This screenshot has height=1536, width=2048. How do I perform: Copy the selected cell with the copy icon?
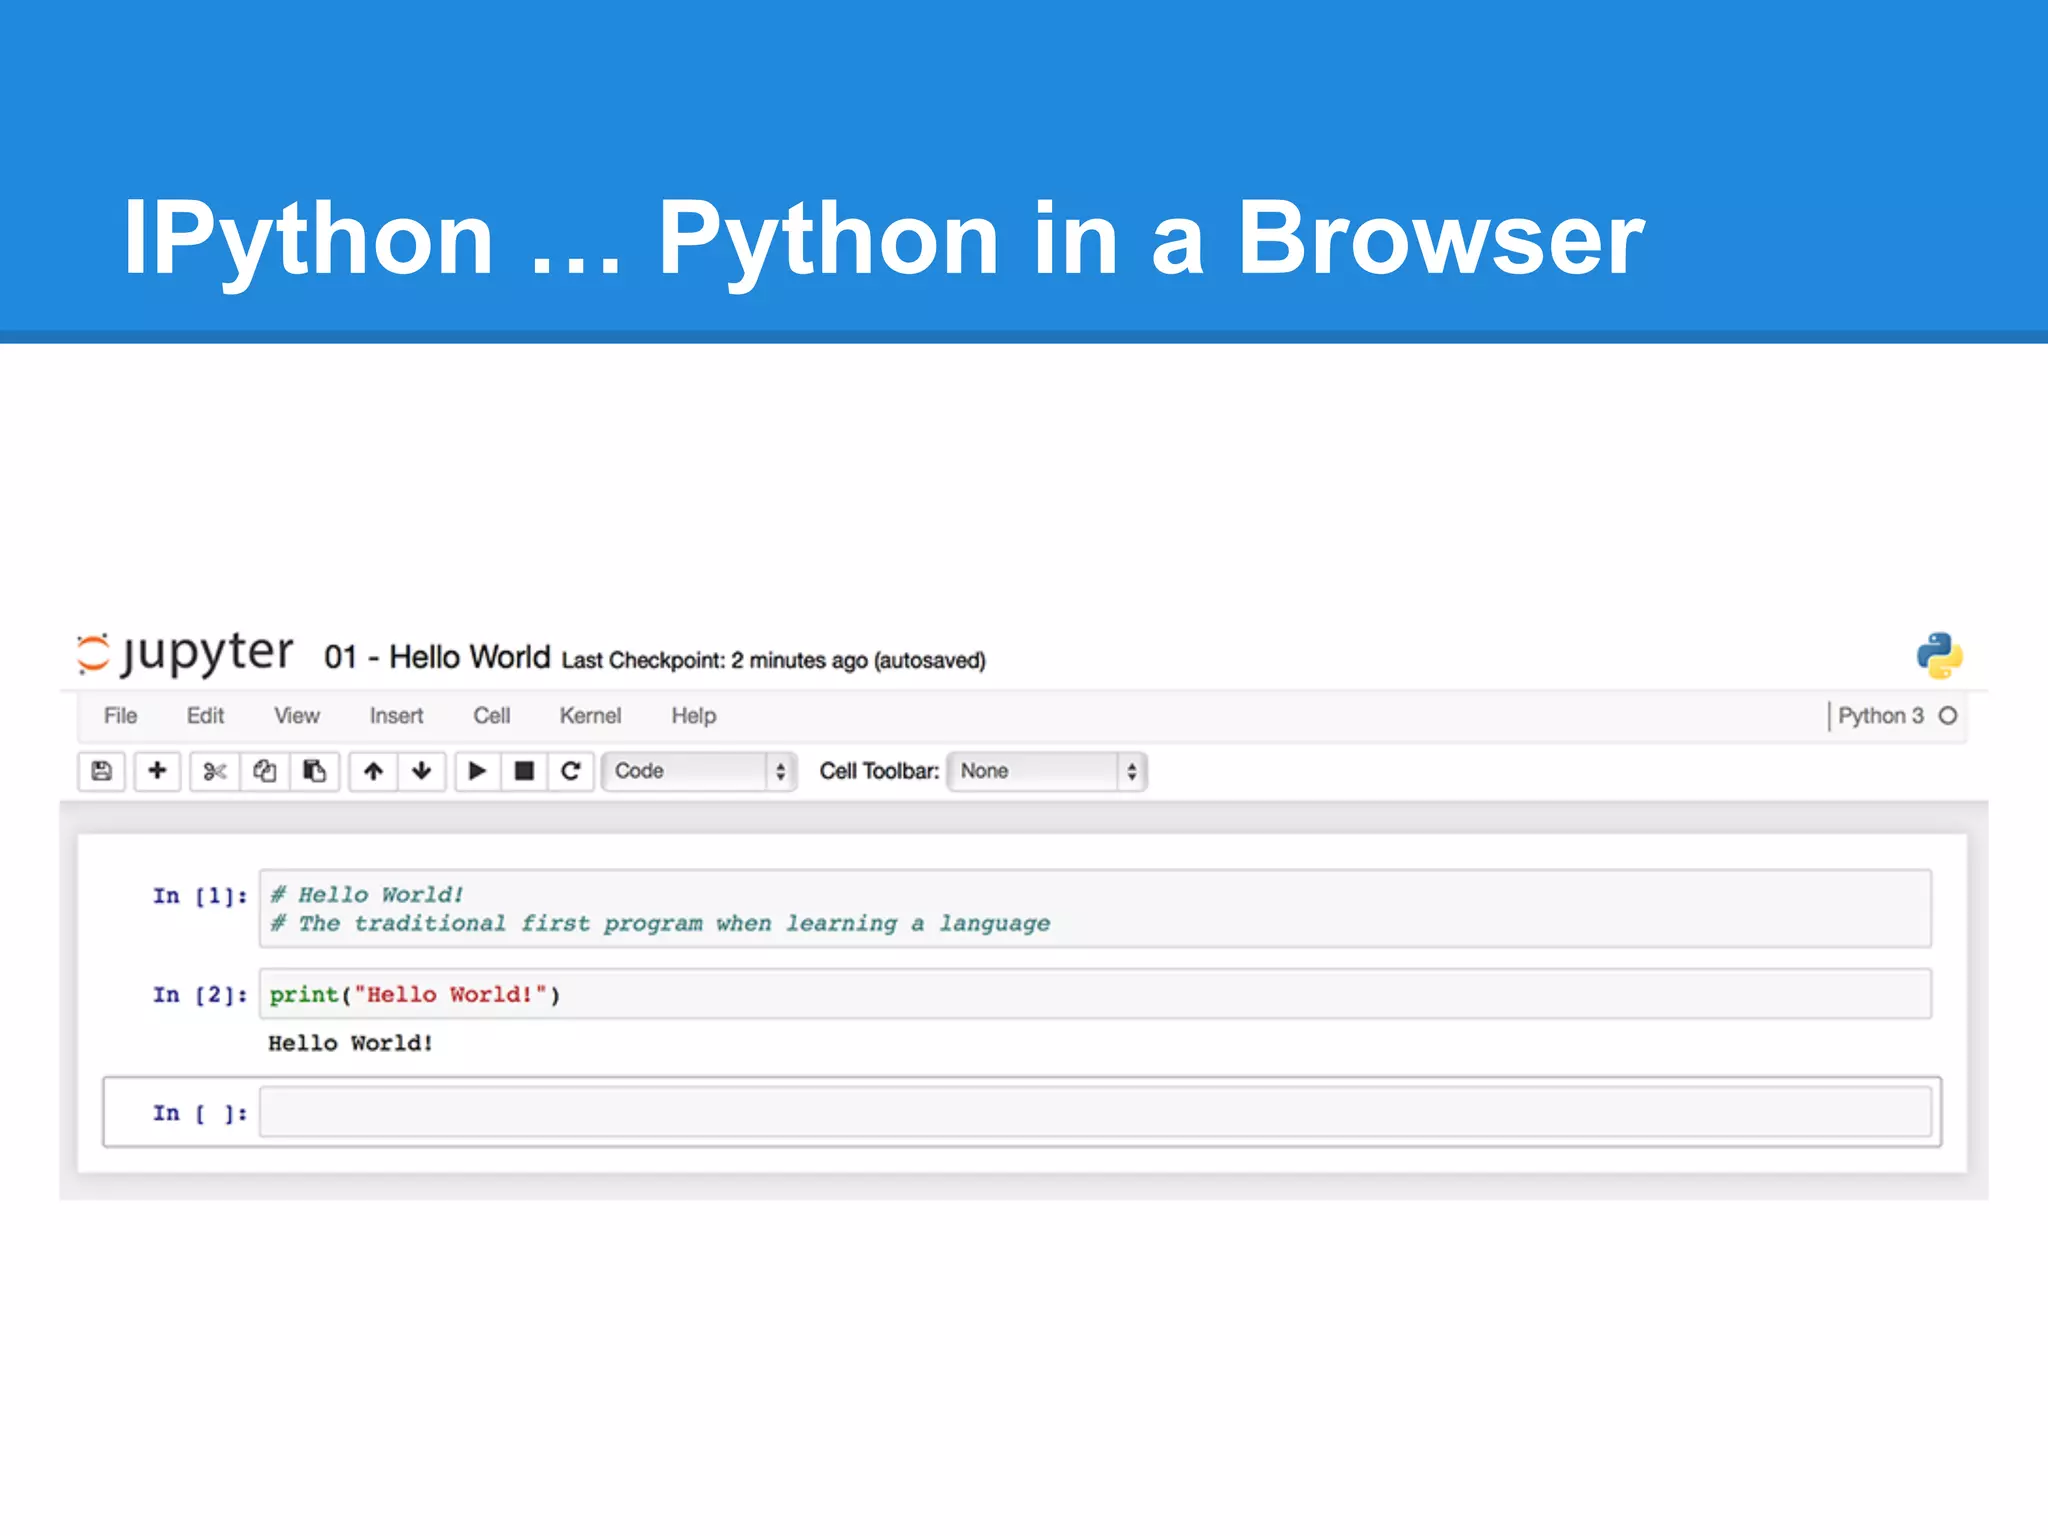265,771
